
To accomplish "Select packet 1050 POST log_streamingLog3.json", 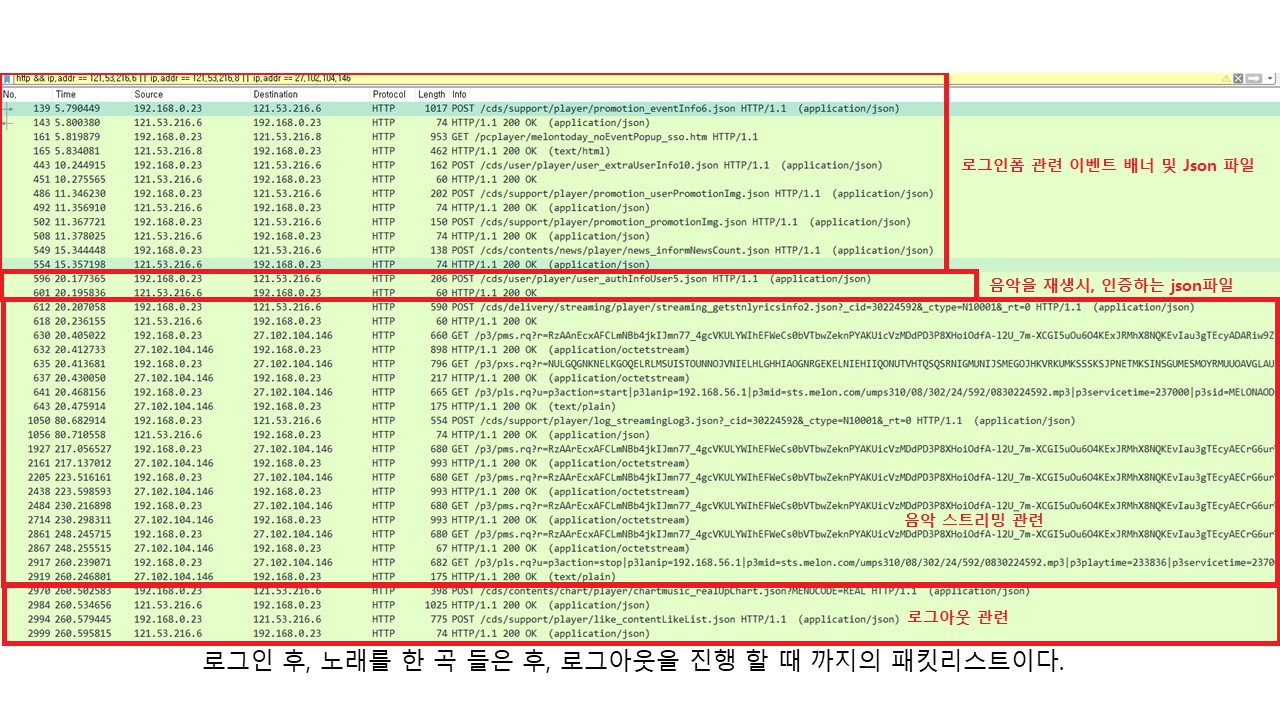I will 640,421.
